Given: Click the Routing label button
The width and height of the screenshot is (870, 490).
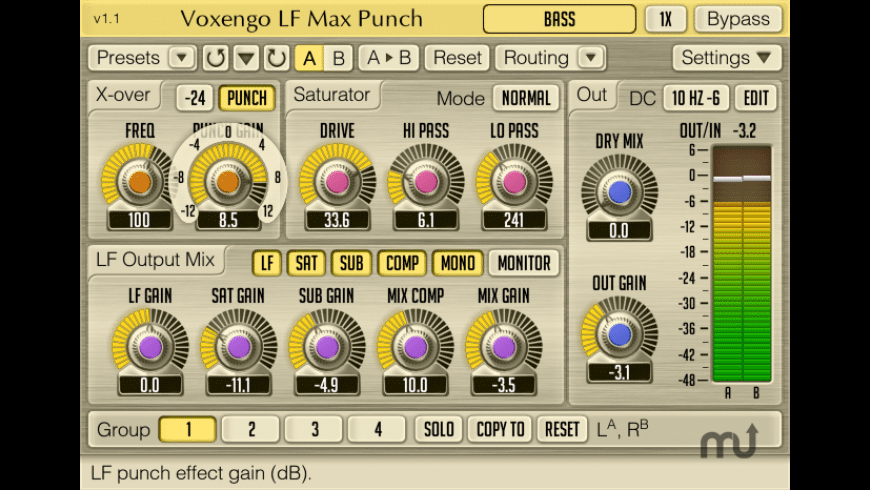Looking at the screenshot, I should [536, 58].
